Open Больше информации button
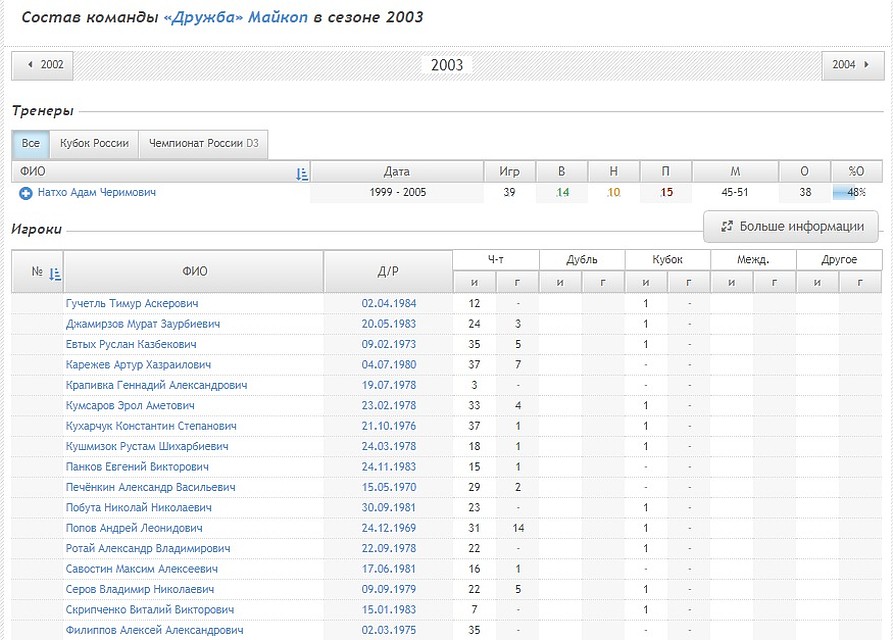 791,227
